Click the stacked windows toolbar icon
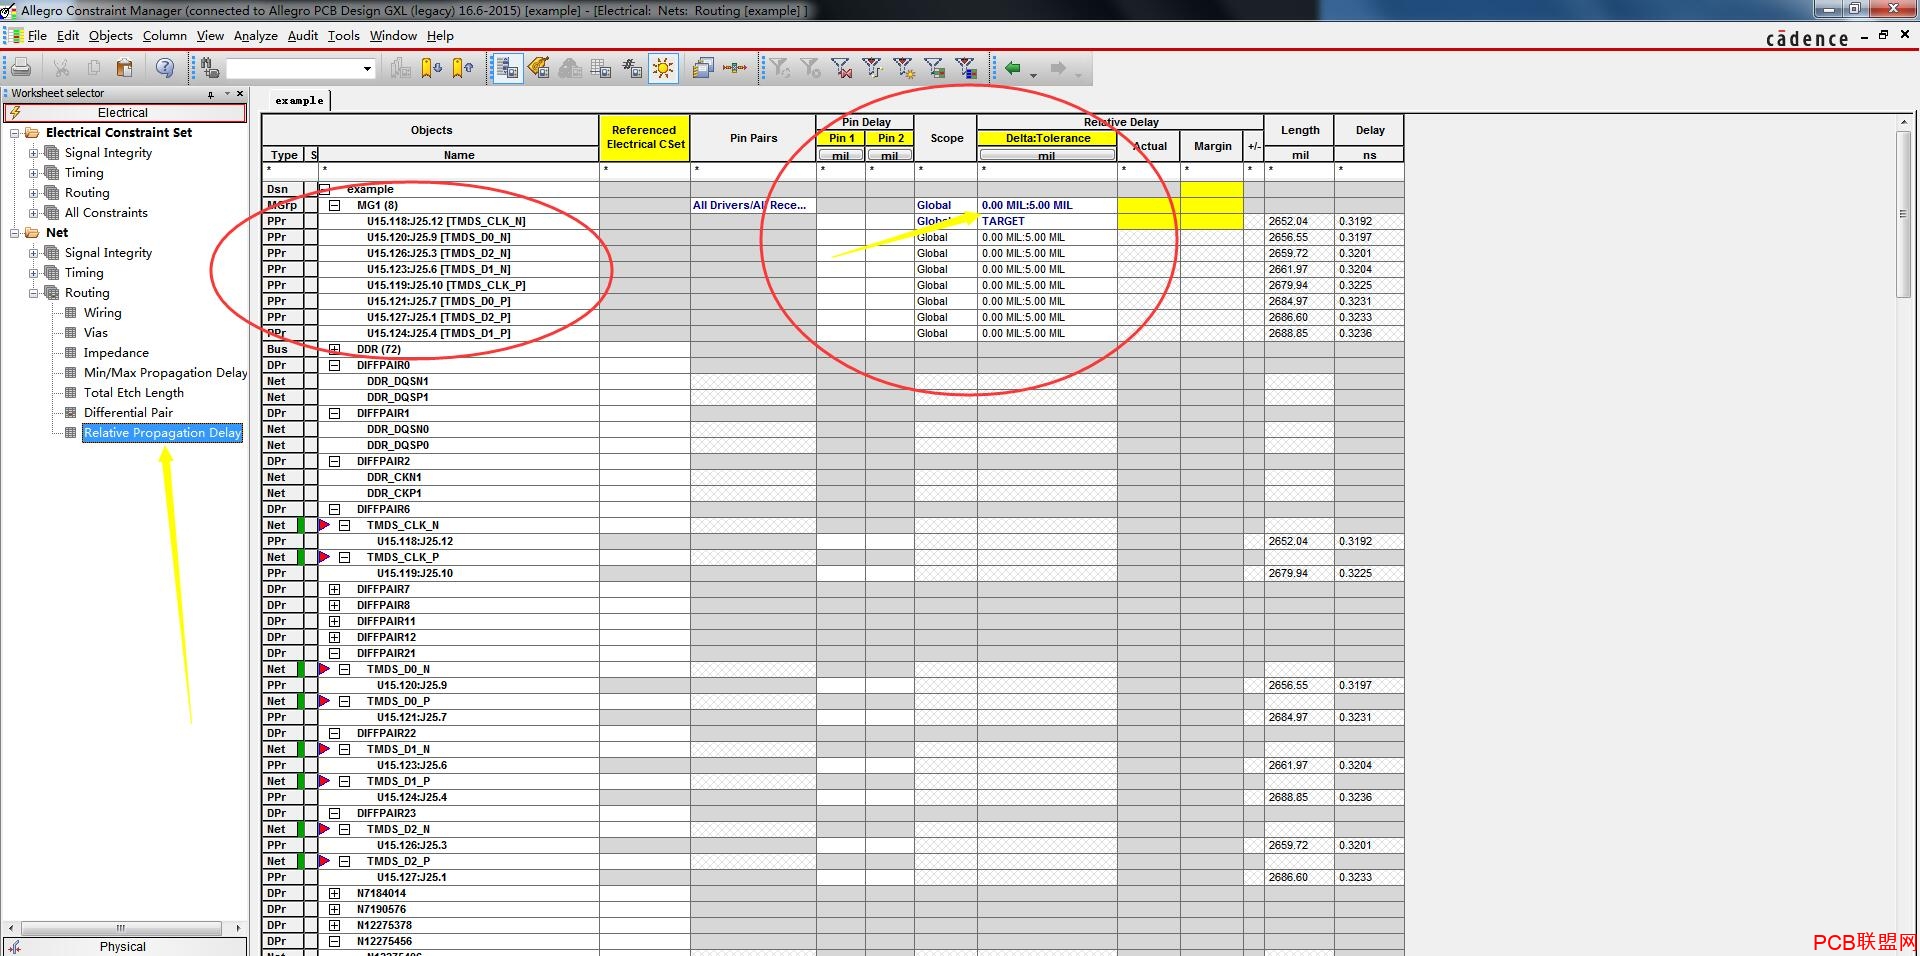The width and height of the screenshot is (1920, 956). [x=703, y=68]
